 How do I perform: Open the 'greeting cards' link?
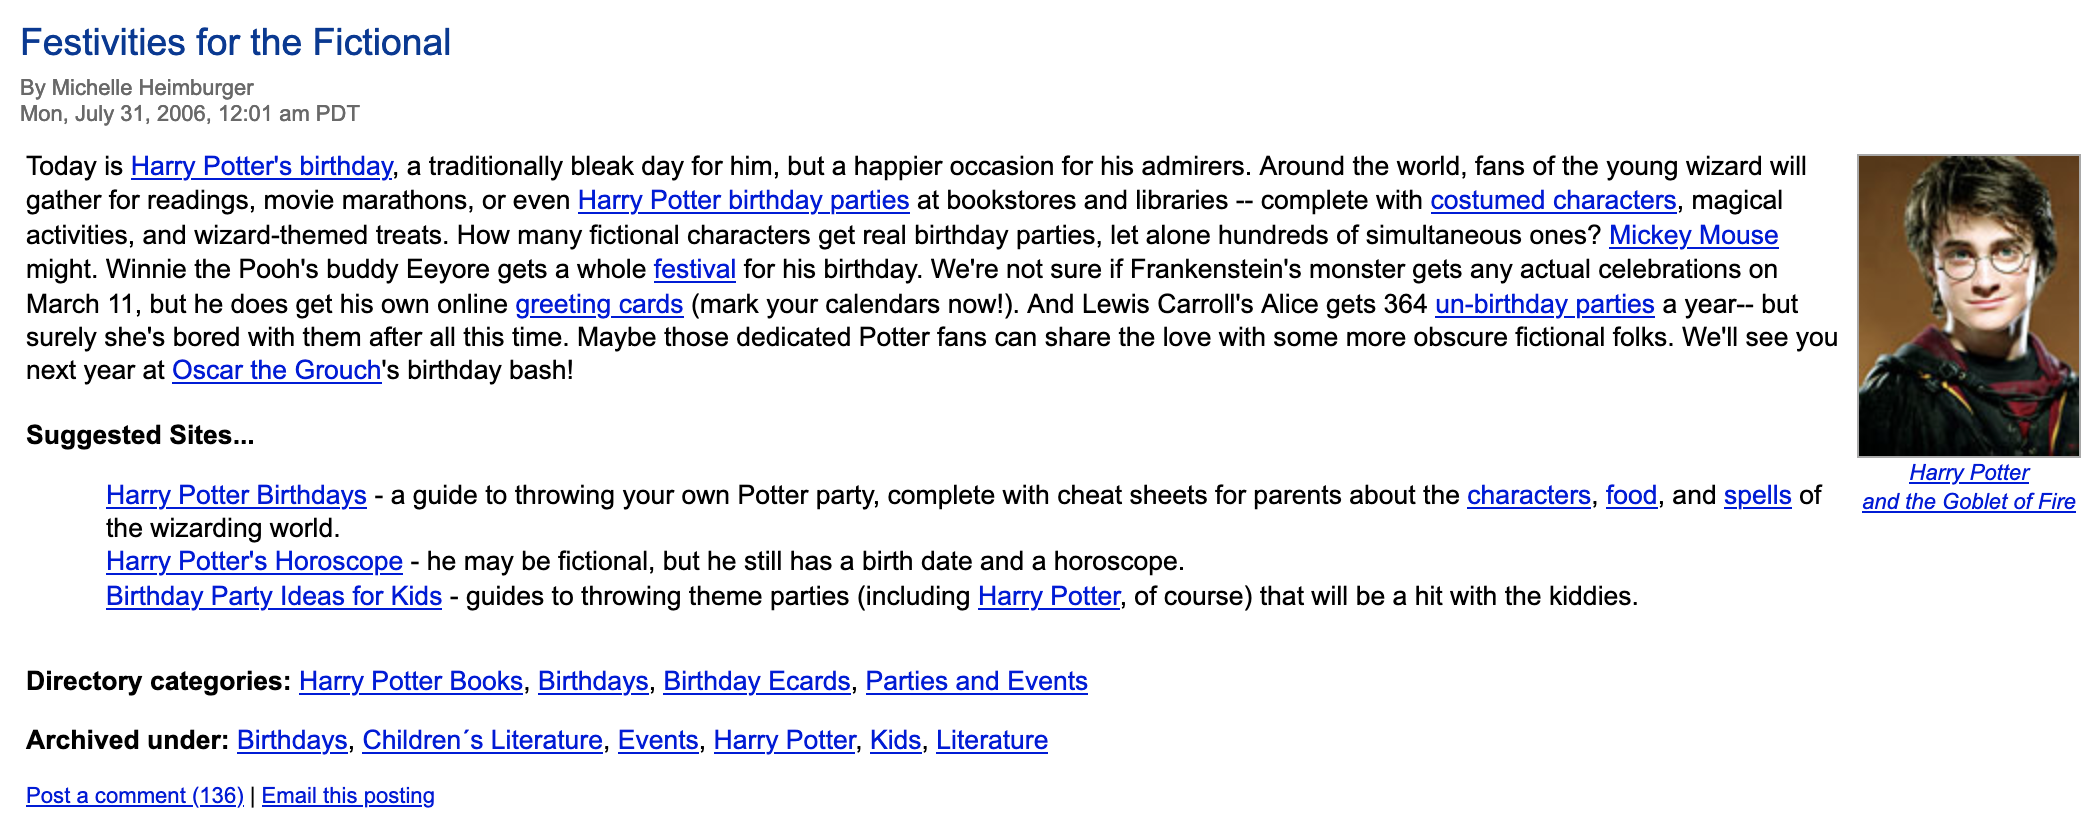point(599,304)
